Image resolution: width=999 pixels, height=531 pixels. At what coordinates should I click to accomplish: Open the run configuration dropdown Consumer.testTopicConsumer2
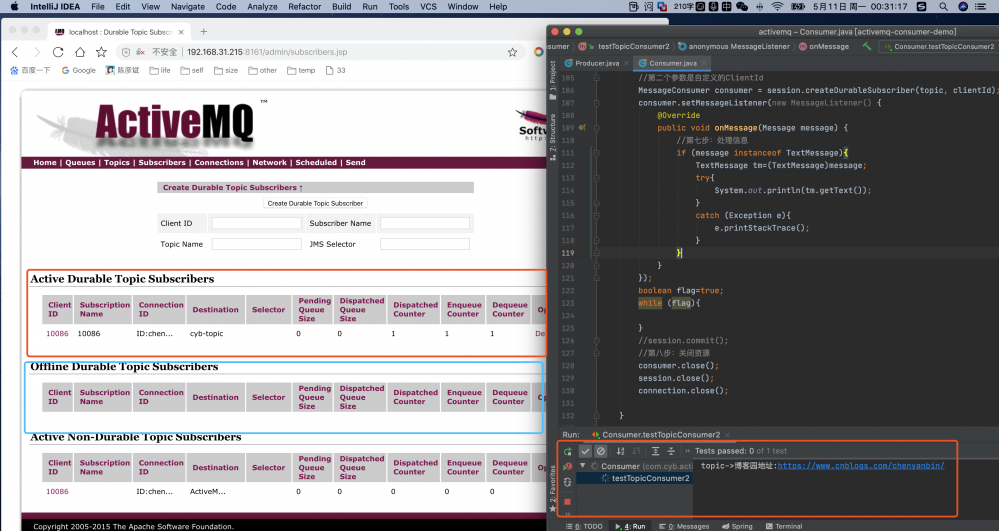point(938,47)
